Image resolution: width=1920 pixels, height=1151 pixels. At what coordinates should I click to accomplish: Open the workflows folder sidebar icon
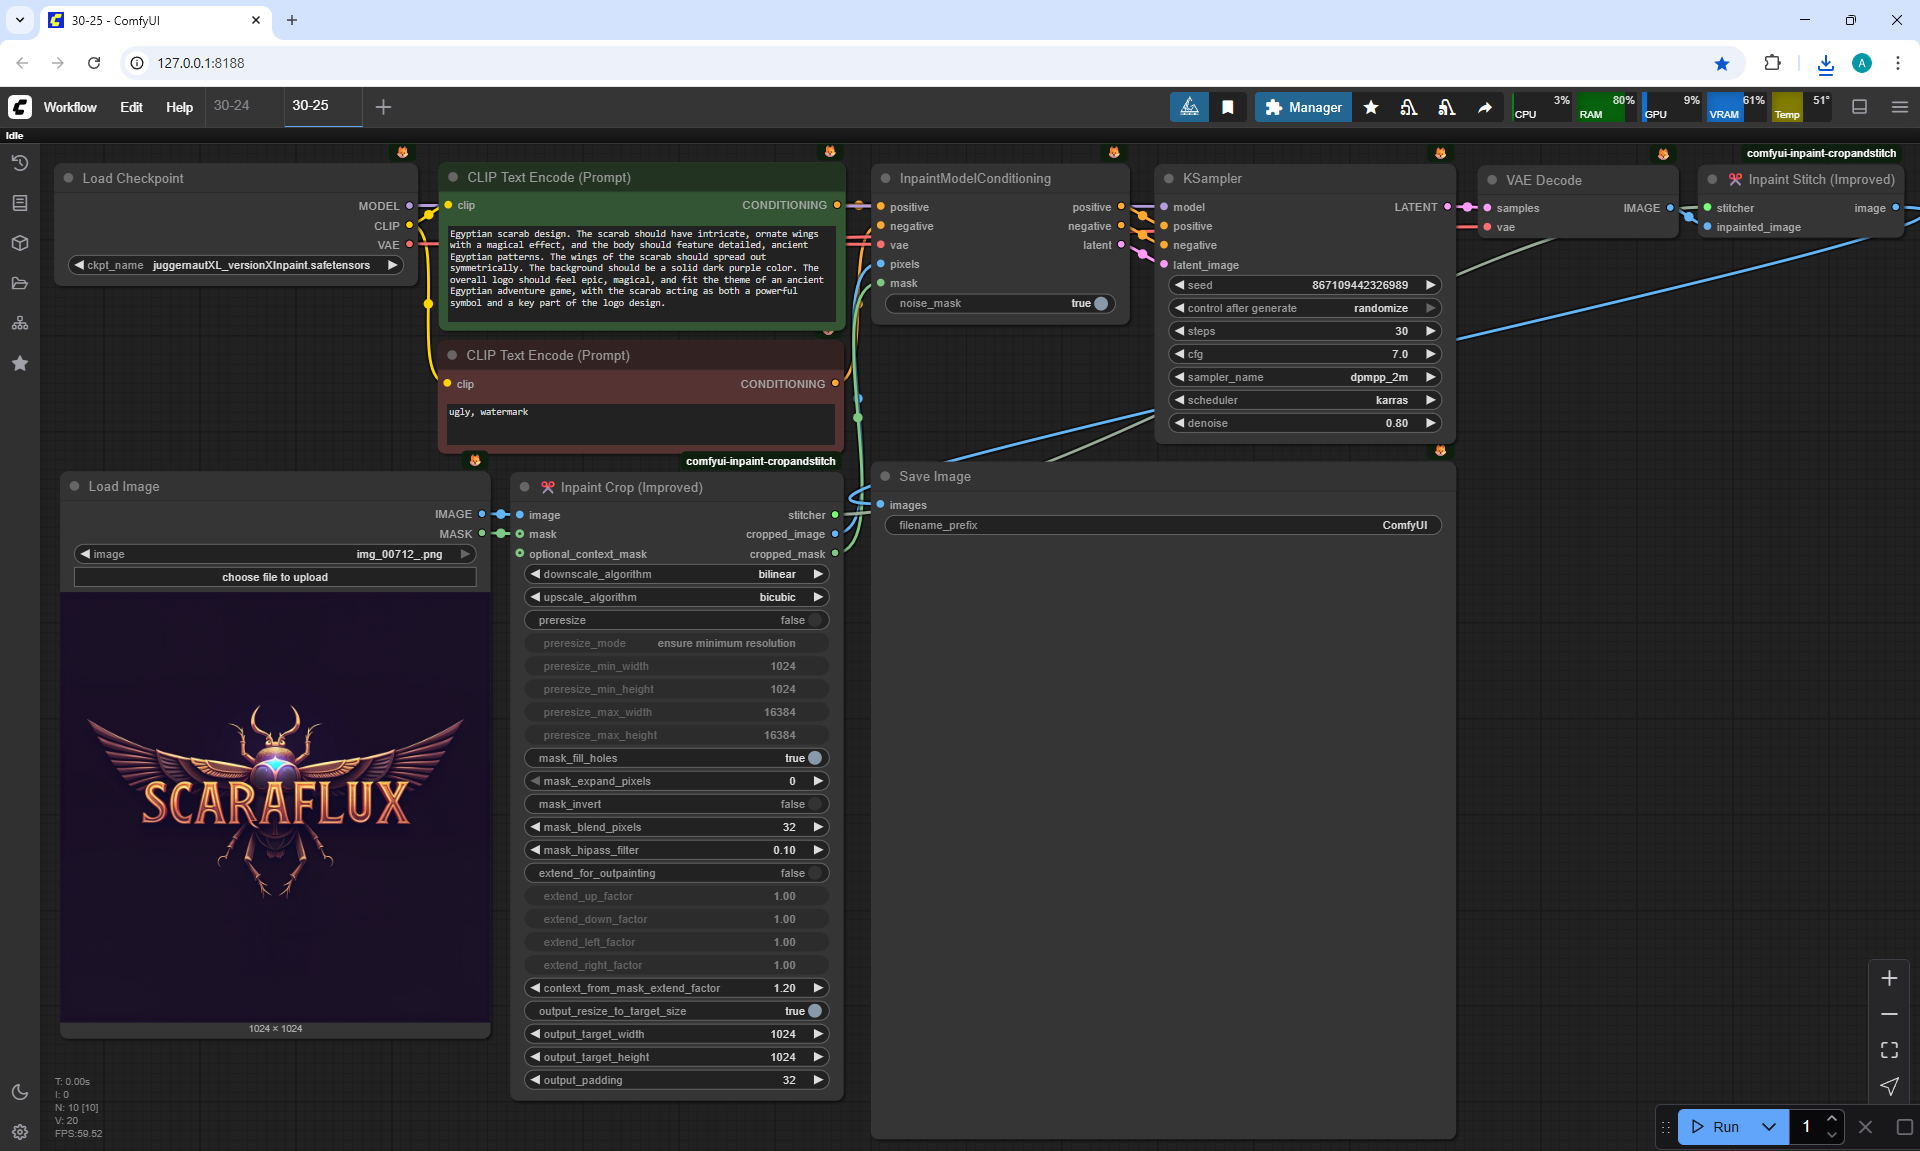coord(20,283)
